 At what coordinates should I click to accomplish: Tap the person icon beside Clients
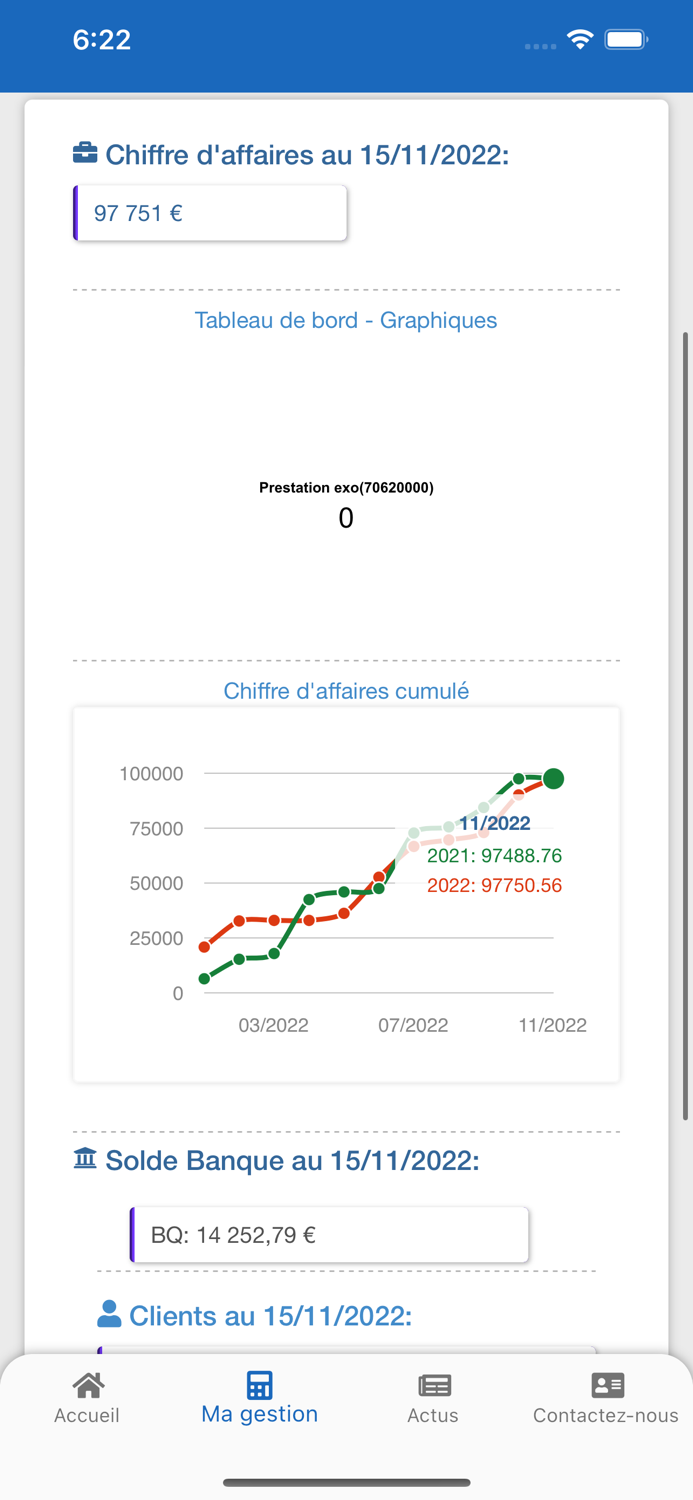[x=109, y=1314]
